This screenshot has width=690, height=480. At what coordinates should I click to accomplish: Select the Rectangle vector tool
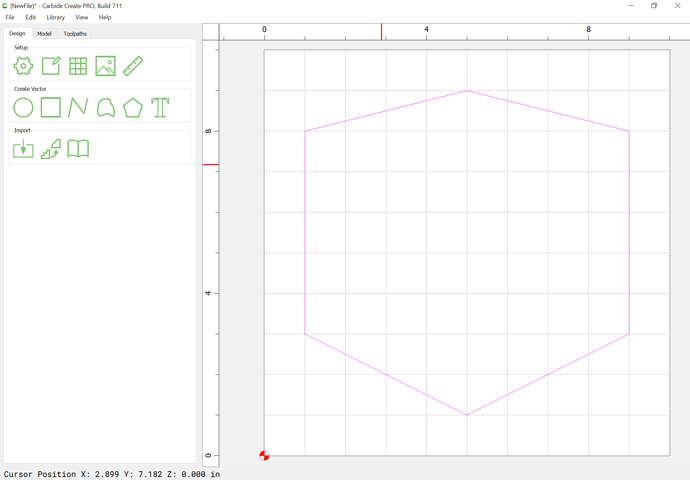pos(51,107)
